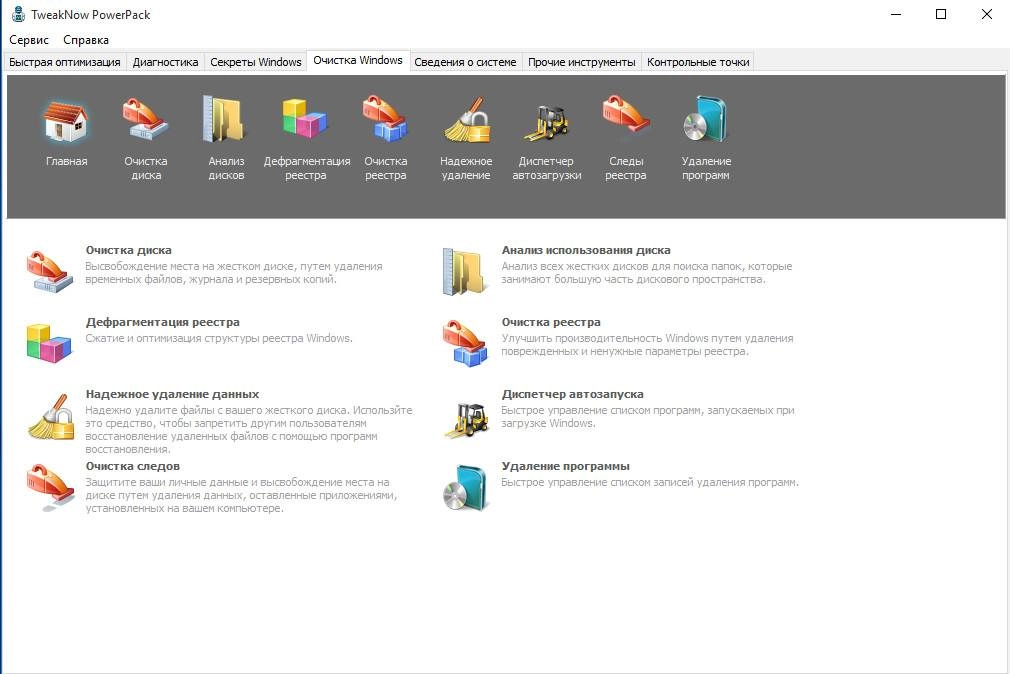Open Удаление программы heading link
Image resolution: width=1010 pixels, height=674 pixels.
(x=566, y=467)
